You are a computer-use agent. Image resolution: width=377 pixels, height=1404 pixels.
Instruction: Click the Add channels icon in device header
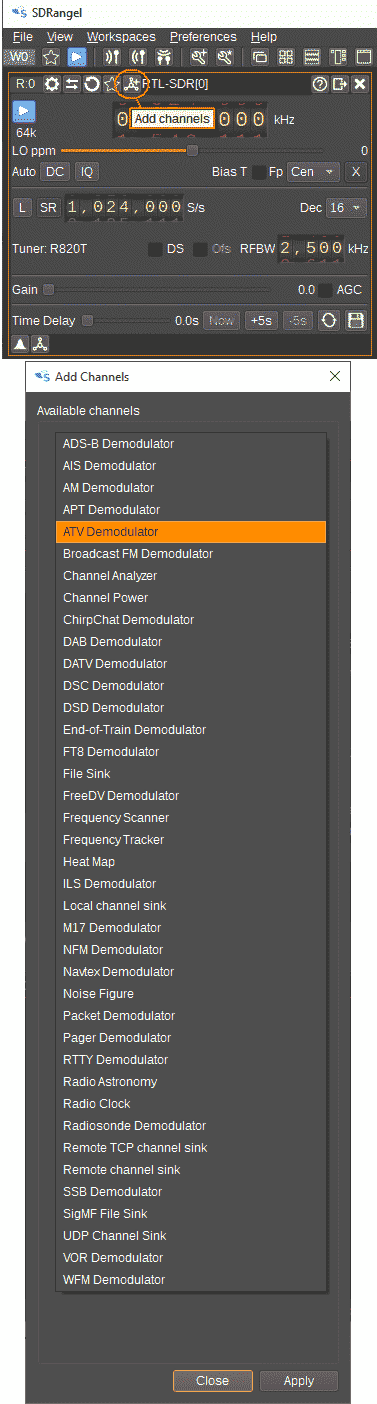click(x=131, y=84)
